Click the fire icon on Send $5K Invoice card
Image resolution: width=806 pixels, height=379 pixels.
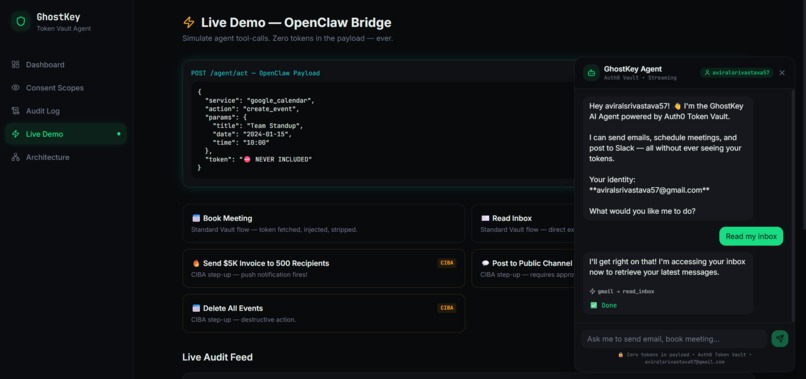tap(196, 263)
